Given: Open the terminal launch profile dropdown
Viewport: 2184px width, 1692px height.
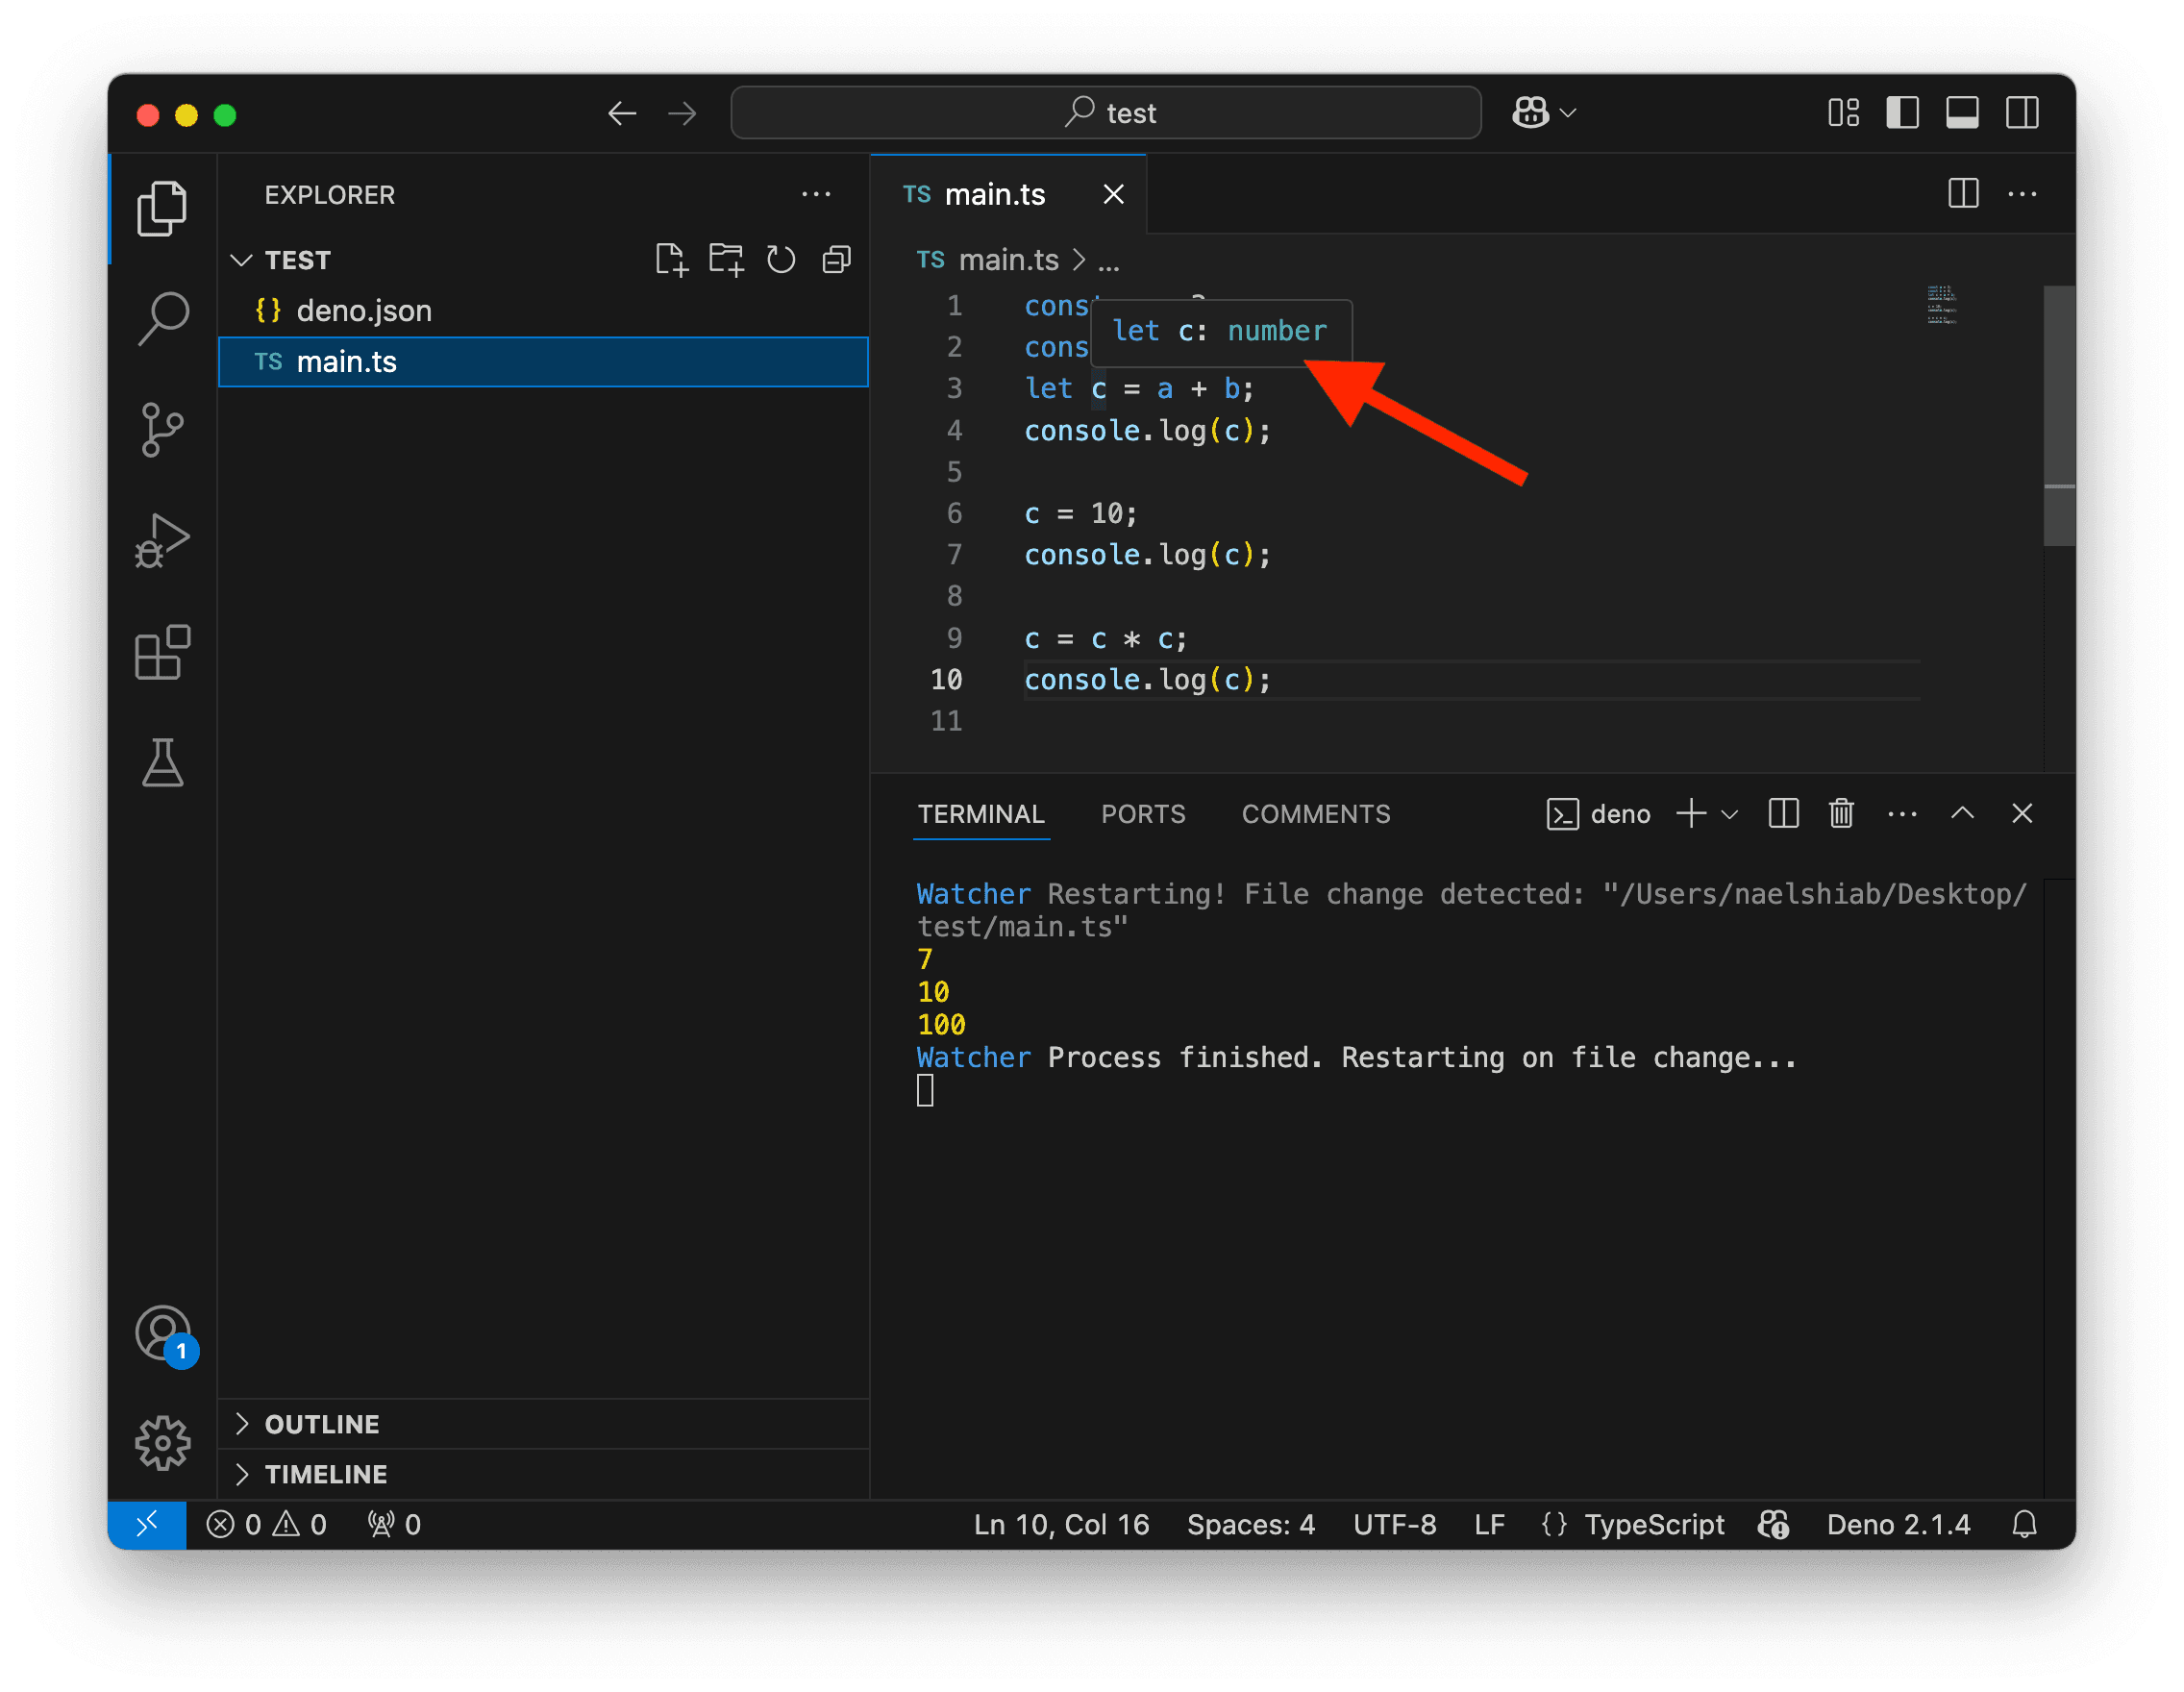Looking at the screenshot, I should 1729,814.
